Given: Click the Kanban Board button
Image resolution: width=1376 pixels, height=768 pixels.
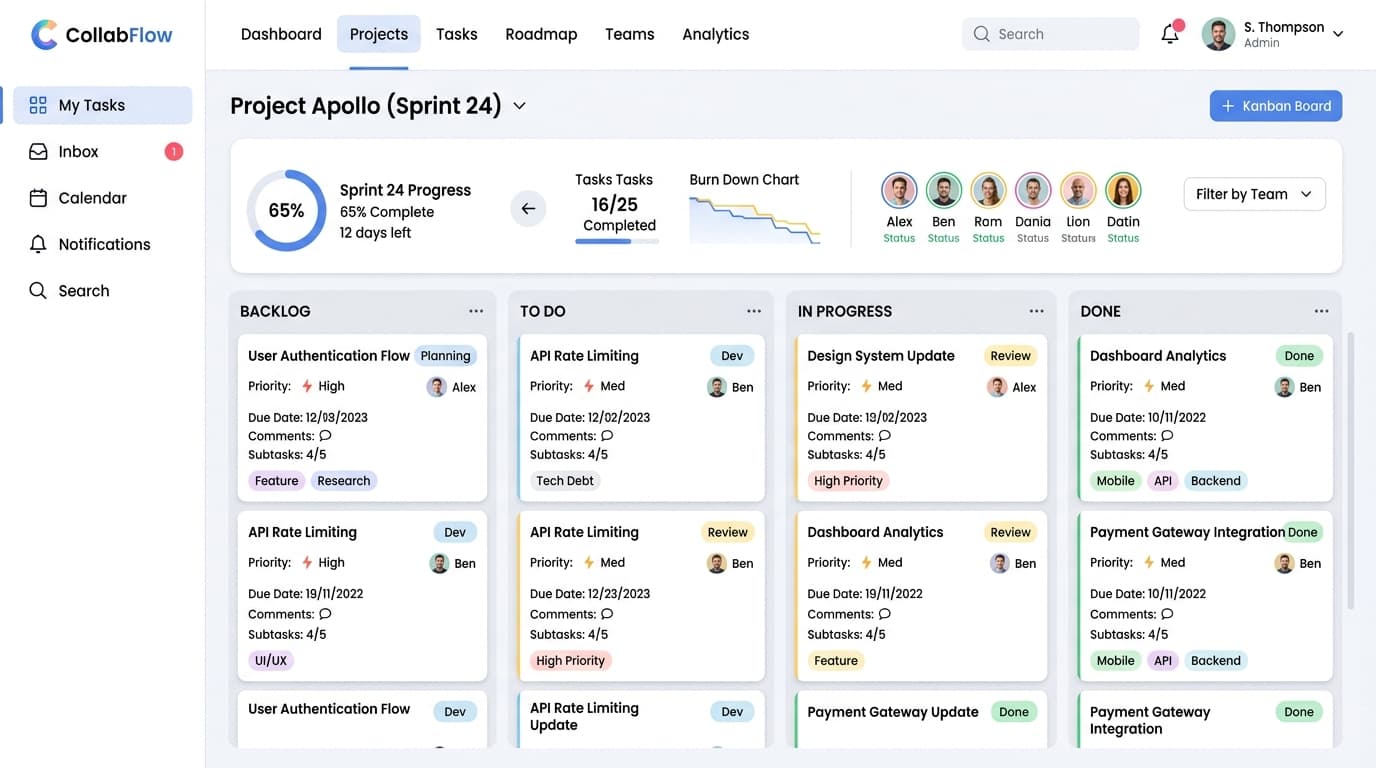Looking at the screenshot, I should (1276, 106).
